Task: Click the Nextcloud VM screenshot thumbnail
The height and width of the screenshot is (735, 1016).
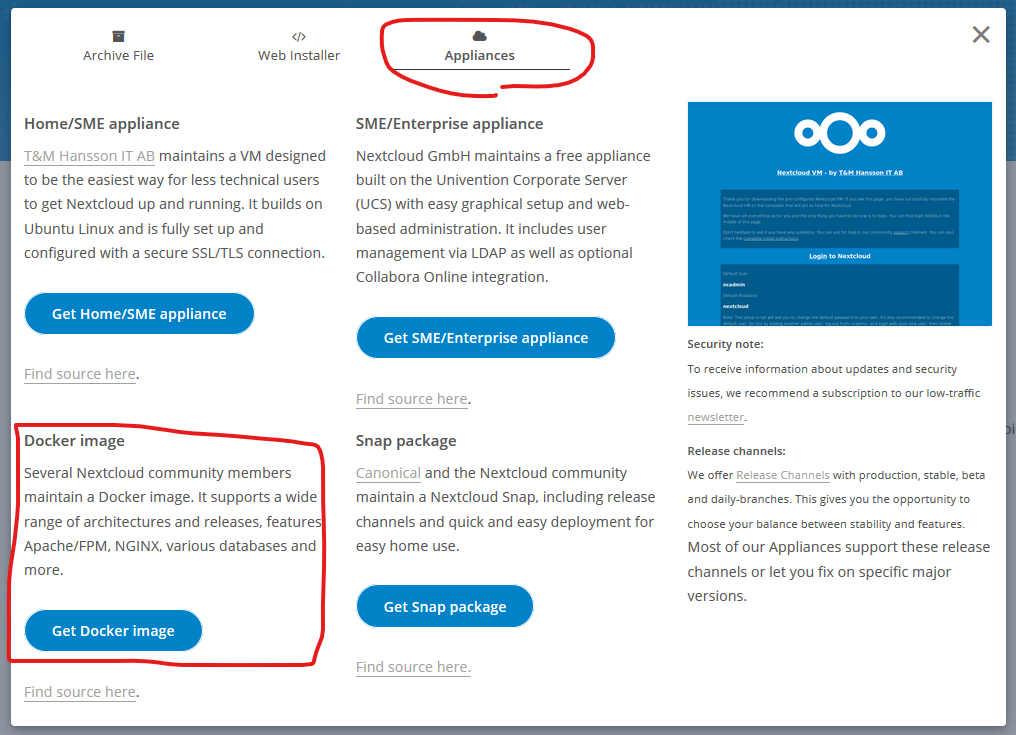Action: pyautogui.click(x=840, y=214)
